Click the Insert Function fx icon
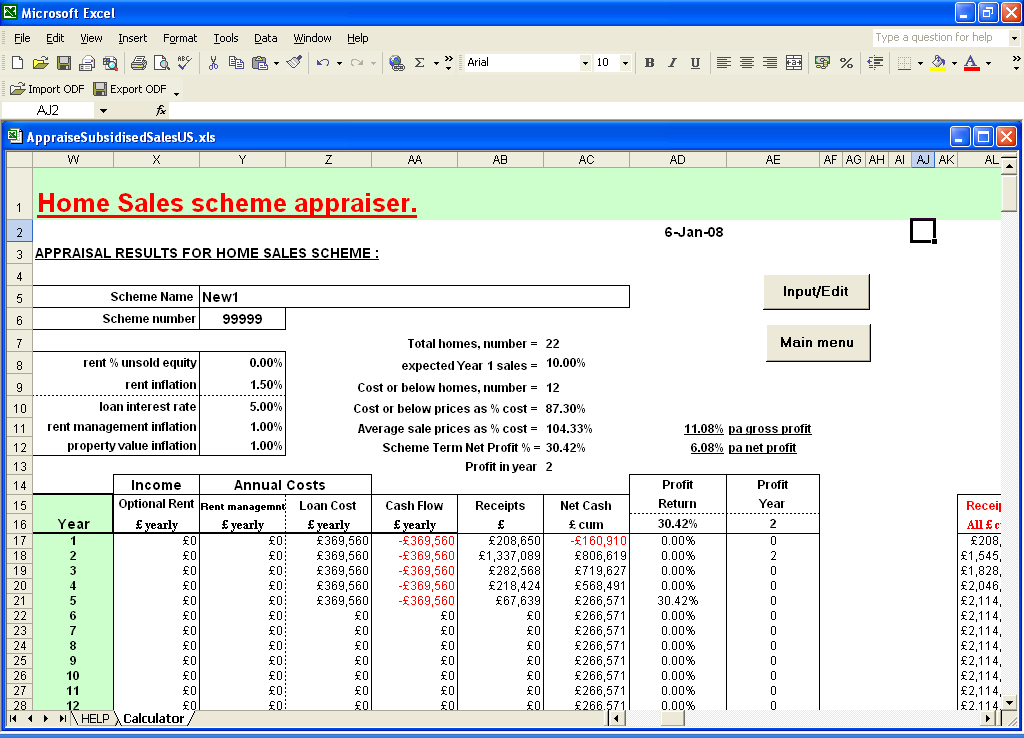Screen dimensions: 1024x738 coord(161,110)
